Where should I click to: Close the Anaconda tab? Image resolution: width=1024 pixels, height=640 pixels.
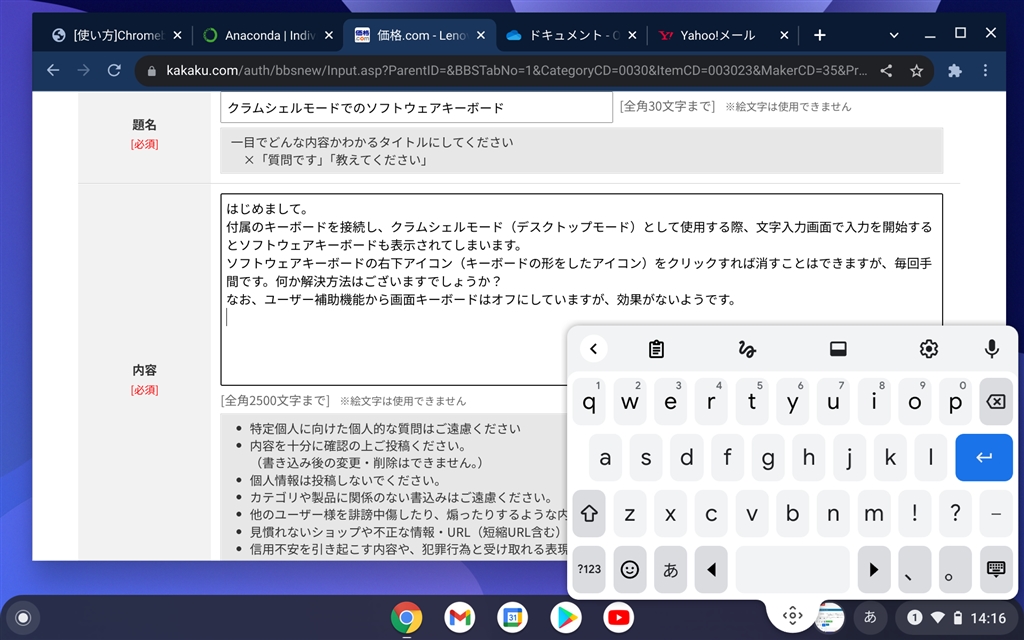coord(328,35)
